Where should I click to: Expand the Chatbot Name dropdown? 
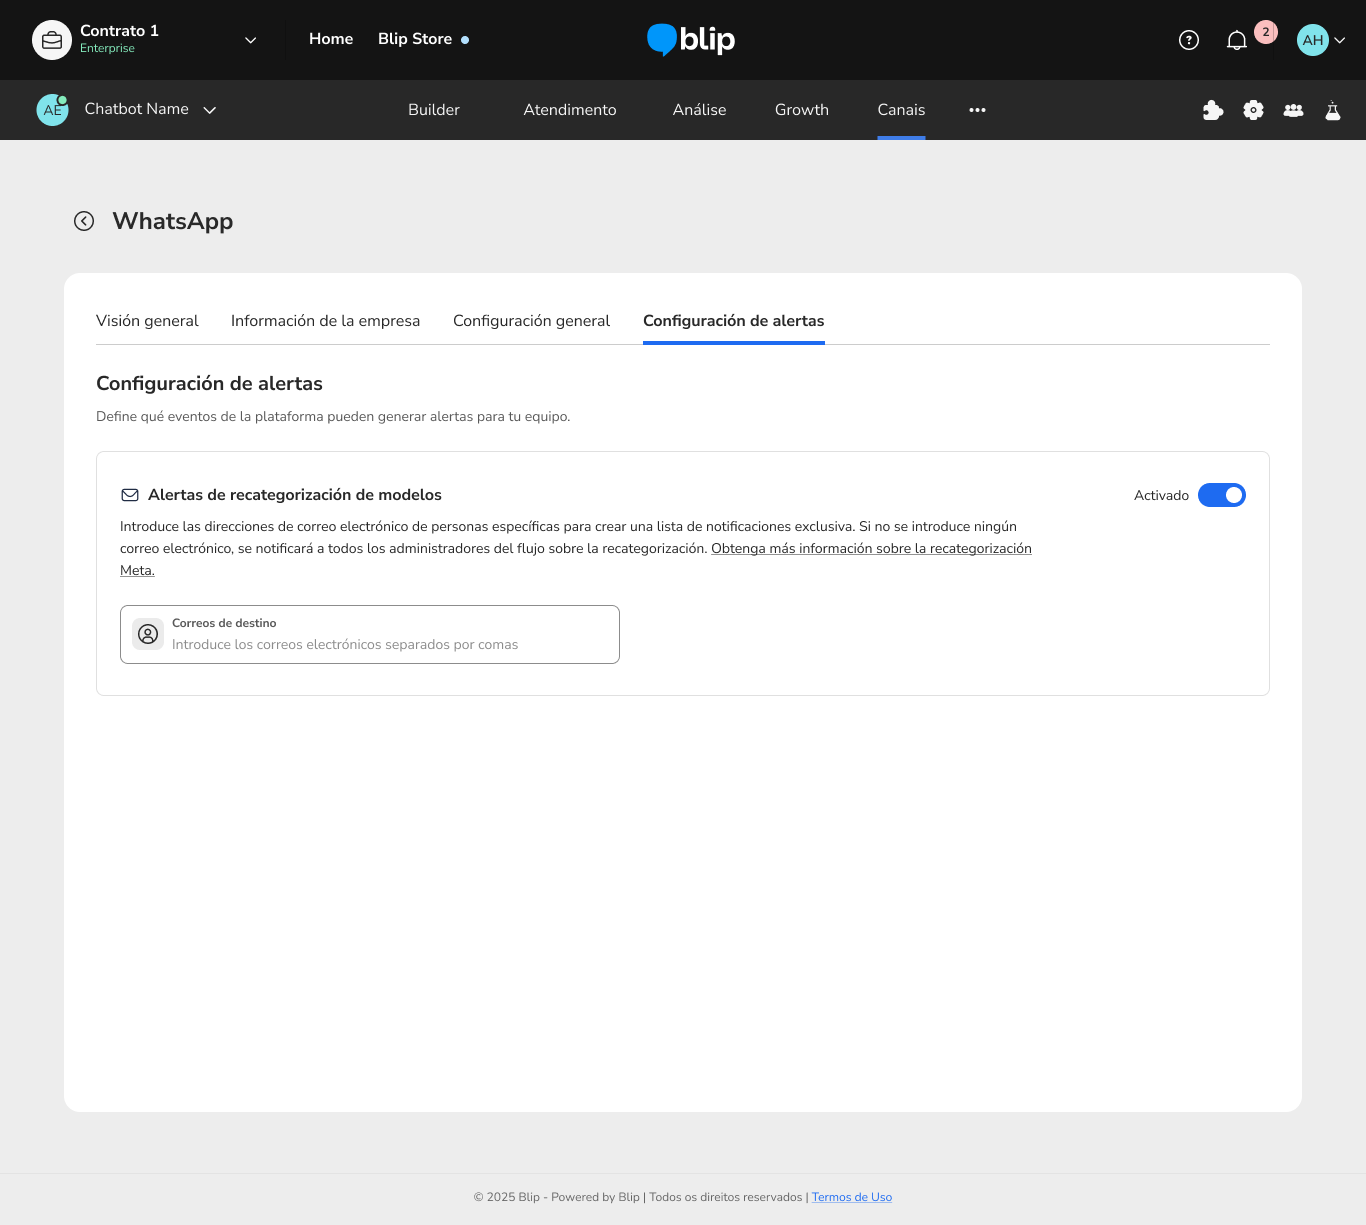[x=210, y=110]
